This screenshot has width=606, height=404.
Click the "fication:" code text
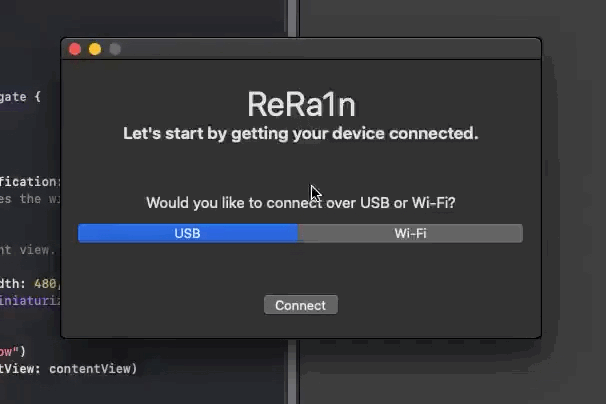click(30, 181)
